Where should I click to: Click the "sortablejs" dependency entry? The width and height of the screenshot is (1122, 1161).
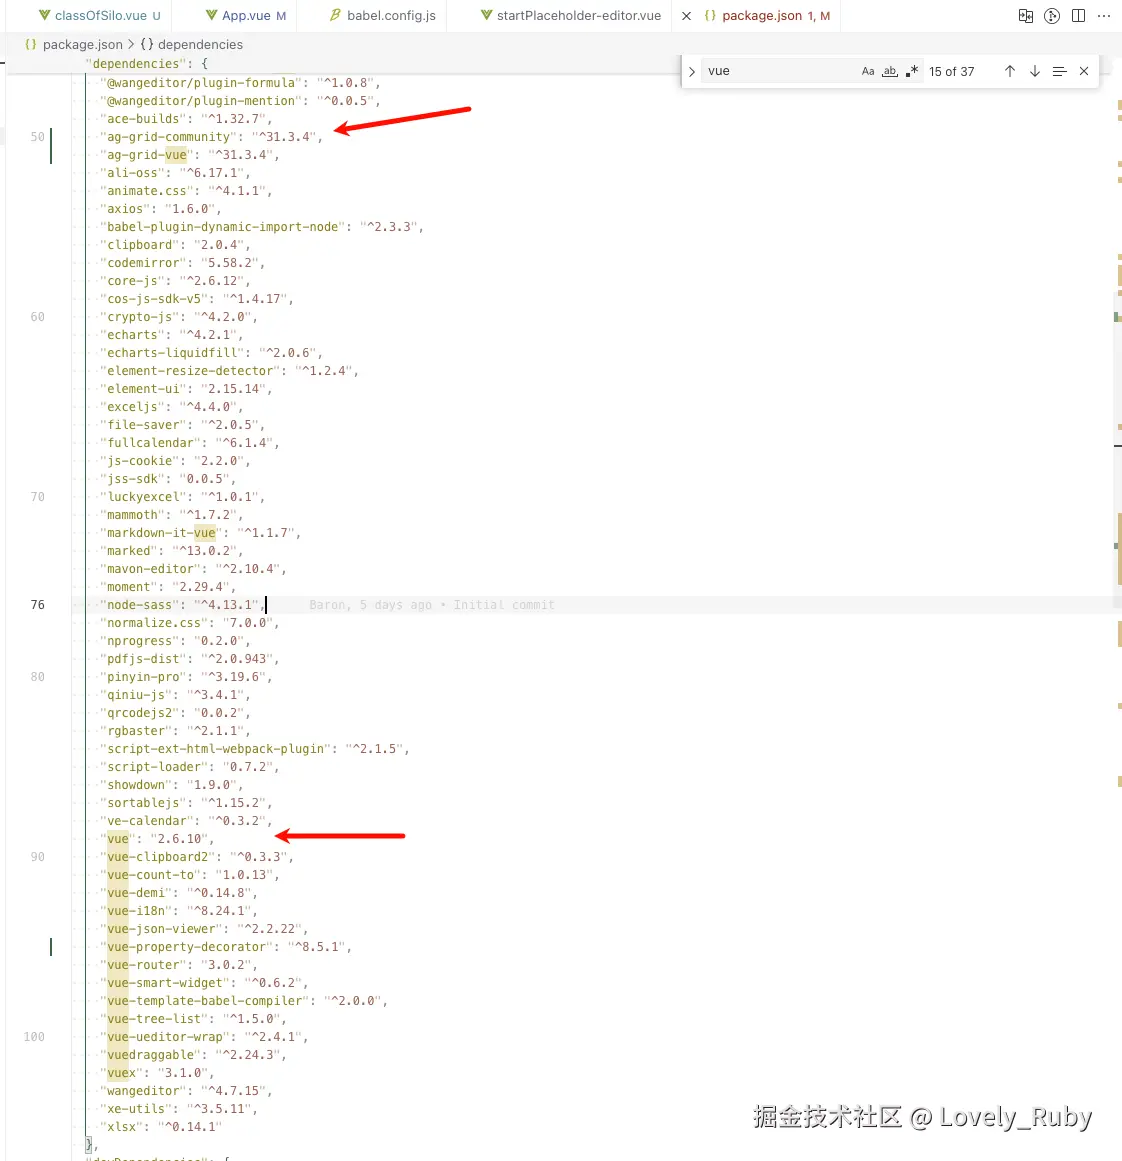(x=186, y=803)
